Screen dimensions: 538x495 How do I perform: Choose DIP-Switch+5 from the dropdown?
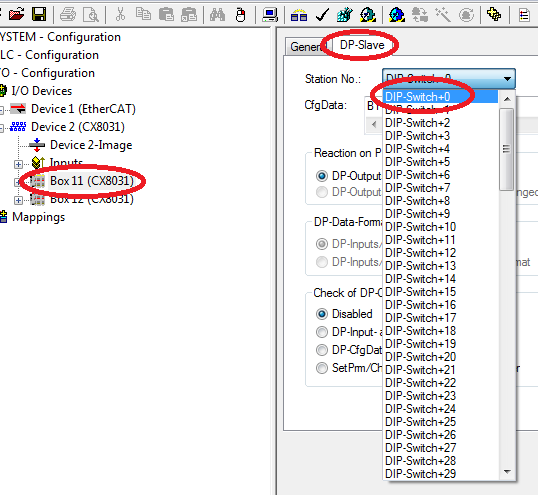pyautogui.click(x=441, y=162)
